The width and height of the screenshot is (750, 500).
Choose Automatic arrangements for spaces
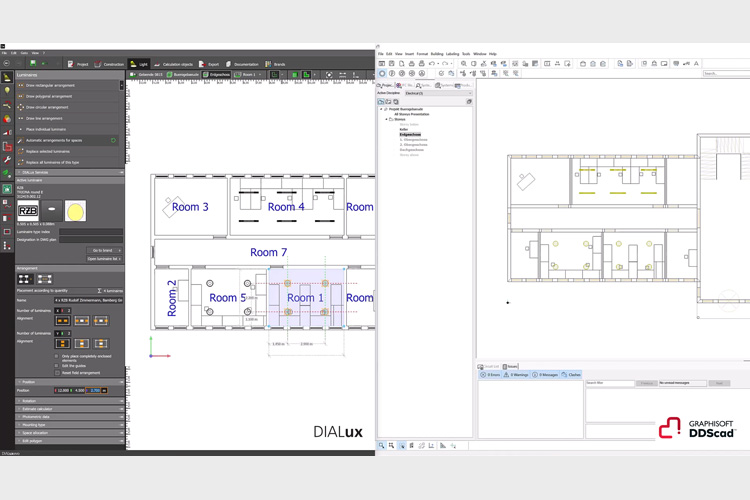click(x=68, y=140)
